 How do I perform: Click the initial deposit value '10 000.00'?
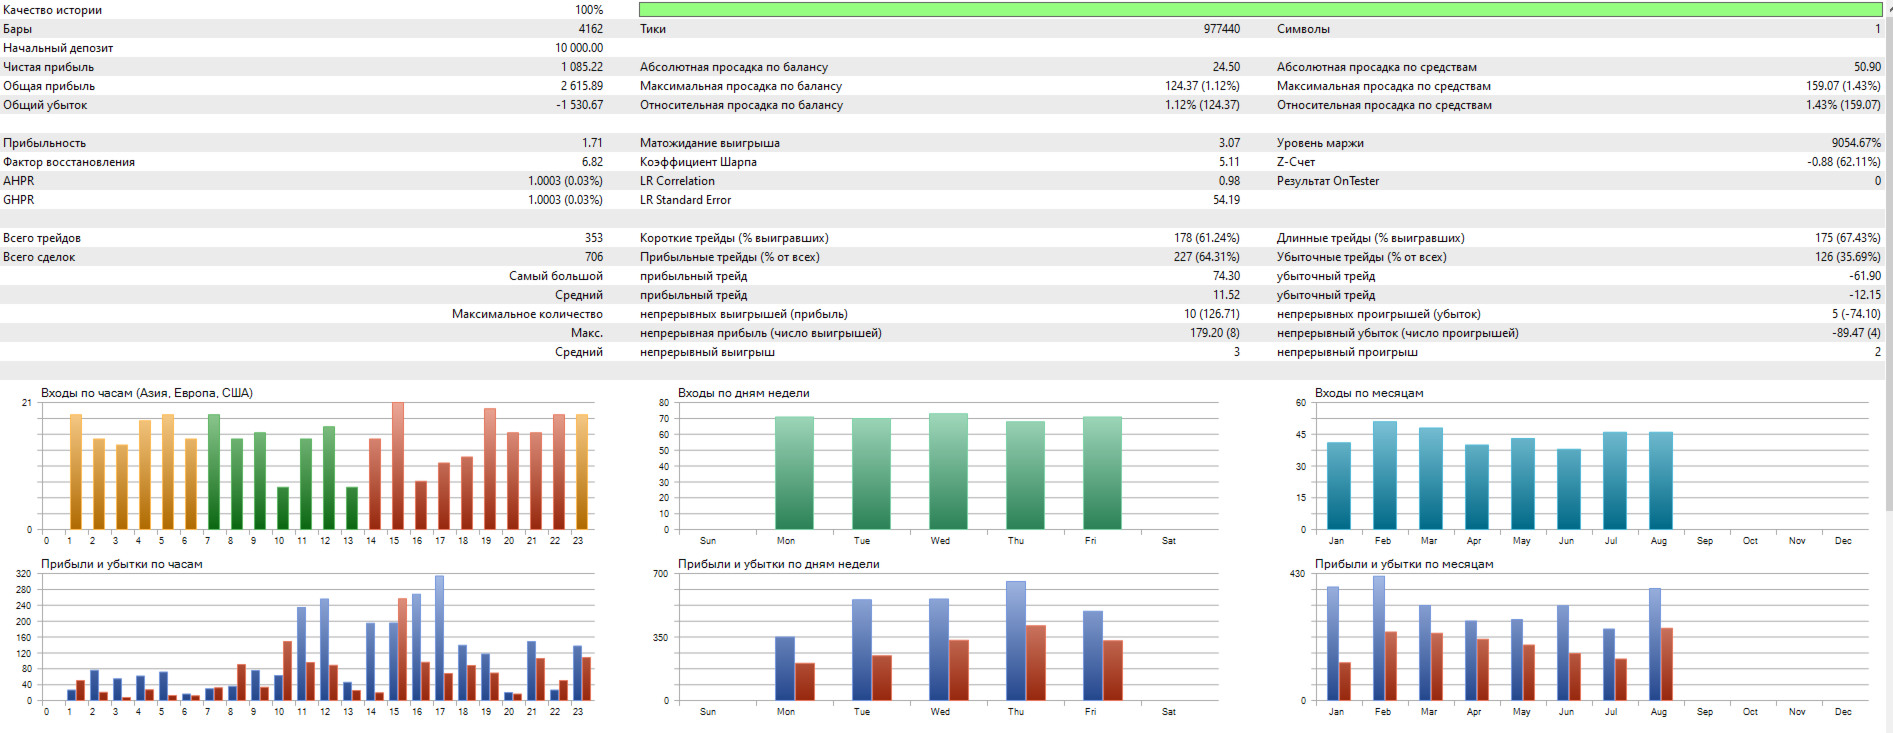(x=579, y=48)
